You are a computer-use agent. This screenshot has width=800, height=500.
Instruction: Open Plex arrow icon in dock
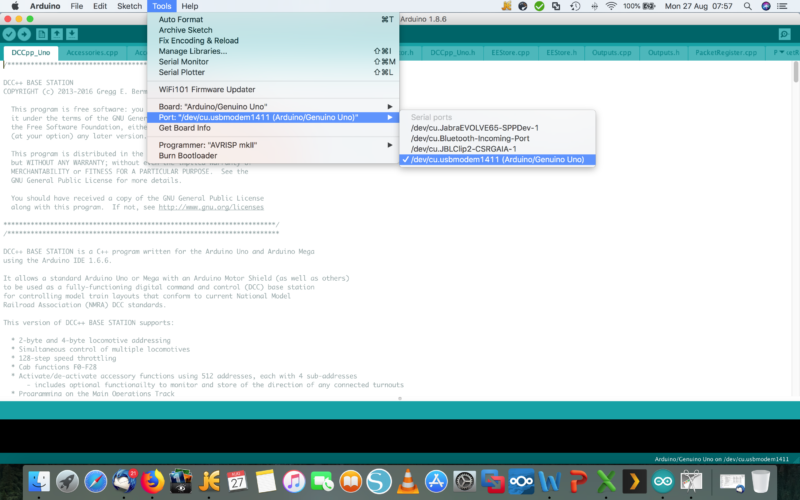[x=634, y=481]
